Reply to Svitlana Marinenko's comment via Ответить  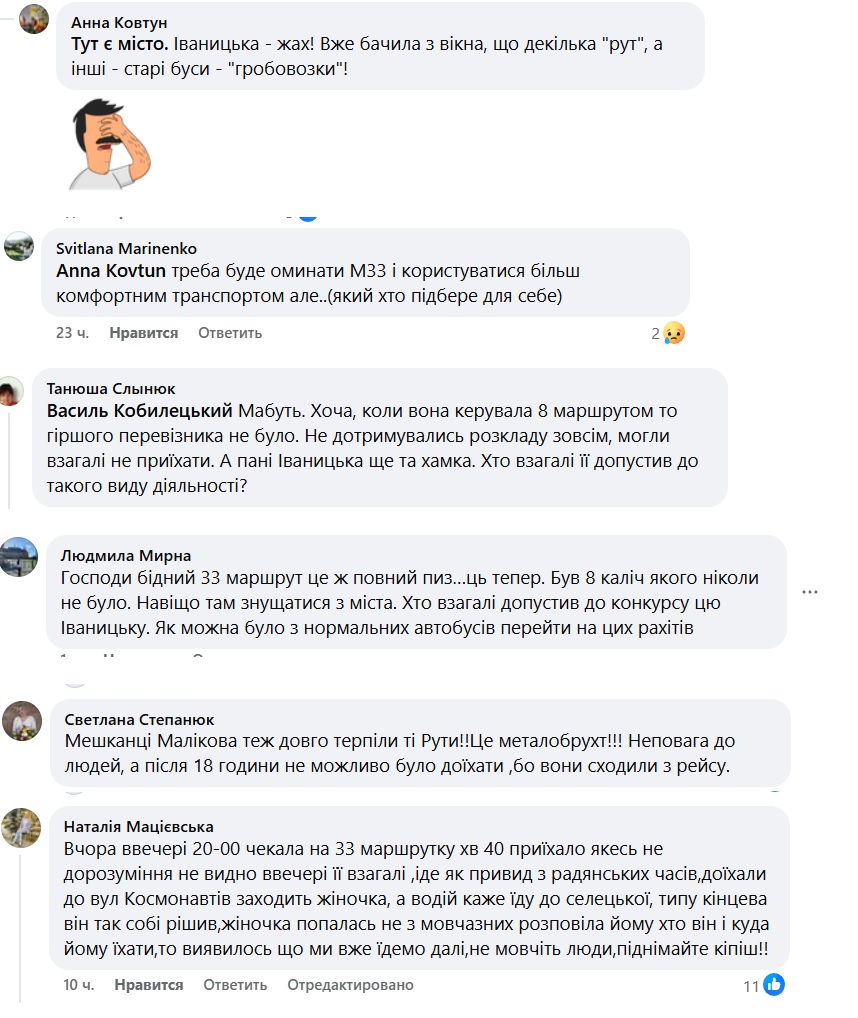[230, 333]
